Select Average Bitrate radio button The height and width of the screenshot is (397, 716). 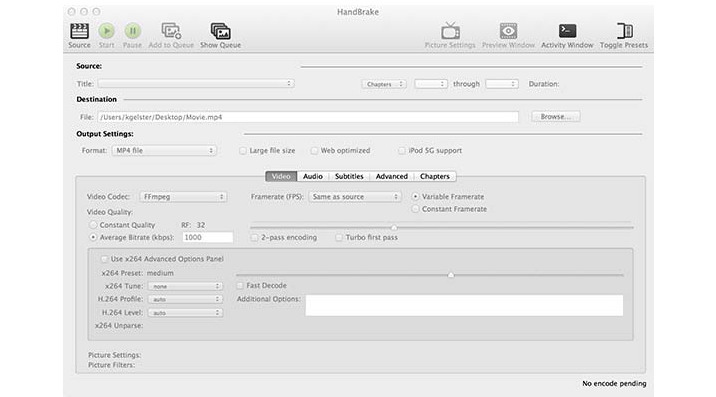click(93, 237)
